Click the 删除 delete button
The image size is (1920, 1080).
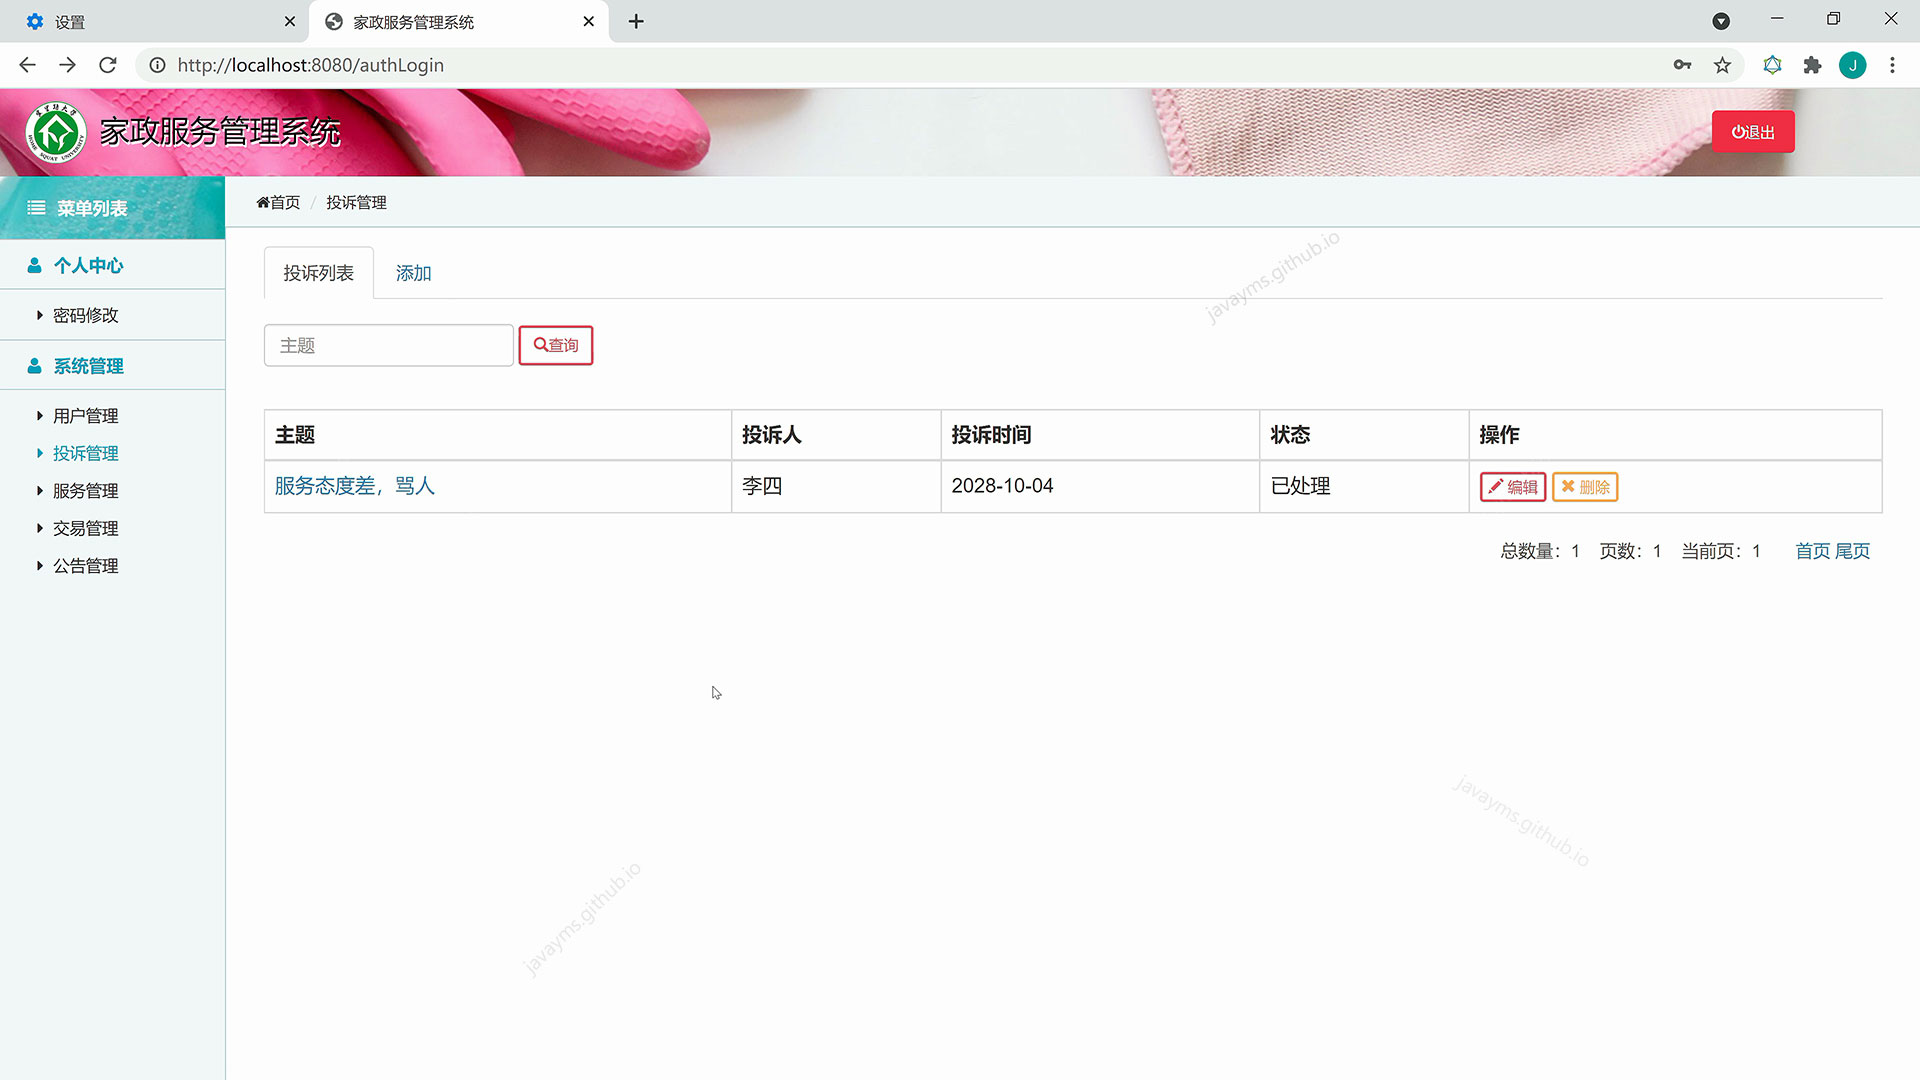click(1585, 487)
